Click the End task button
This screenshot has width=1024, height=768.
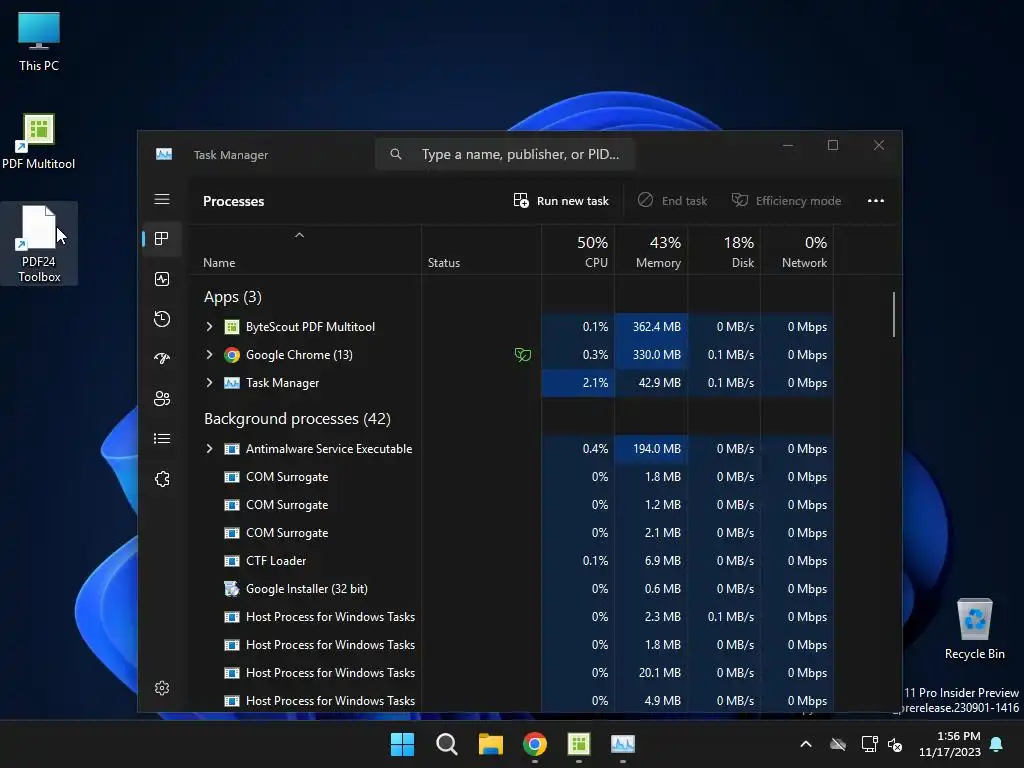coord(672,200)
